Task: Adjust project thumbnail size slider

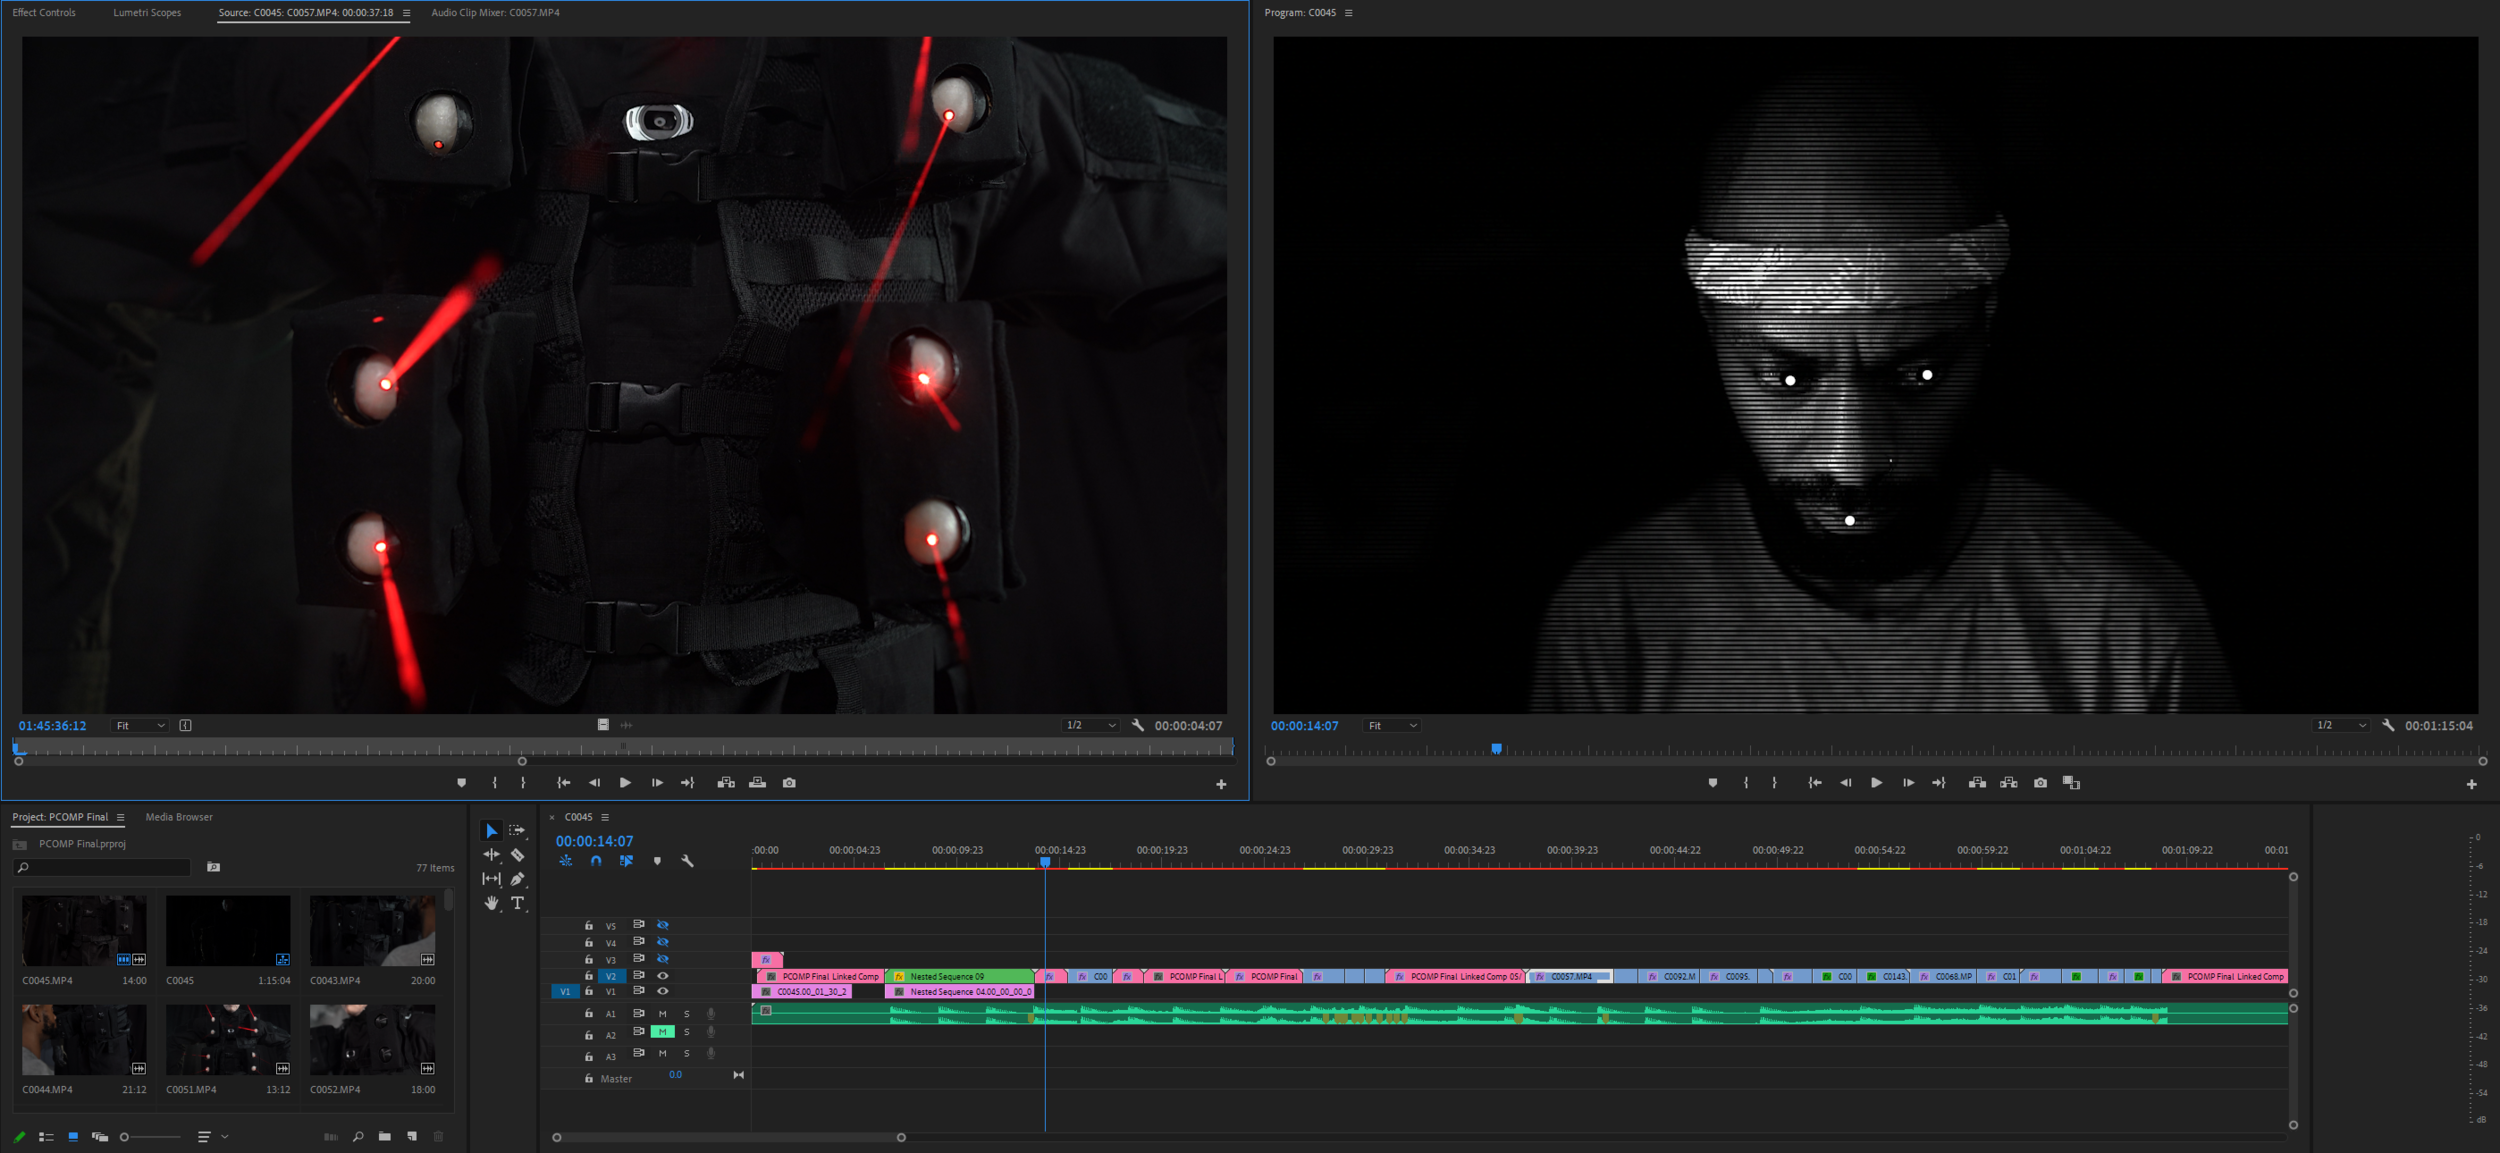Action: pos(126,1137)
